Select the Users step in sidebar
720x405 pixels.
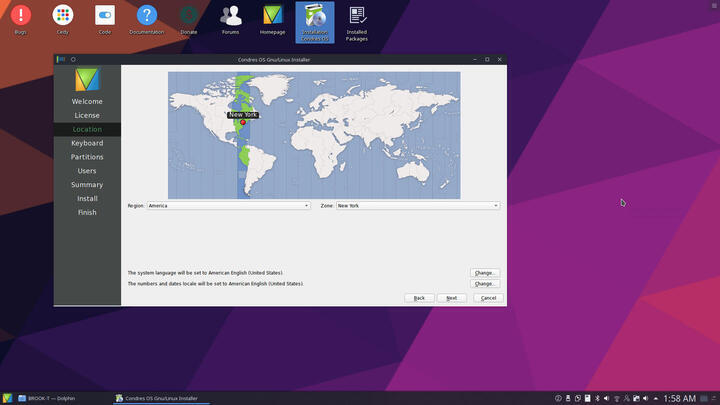click(87, 171)
